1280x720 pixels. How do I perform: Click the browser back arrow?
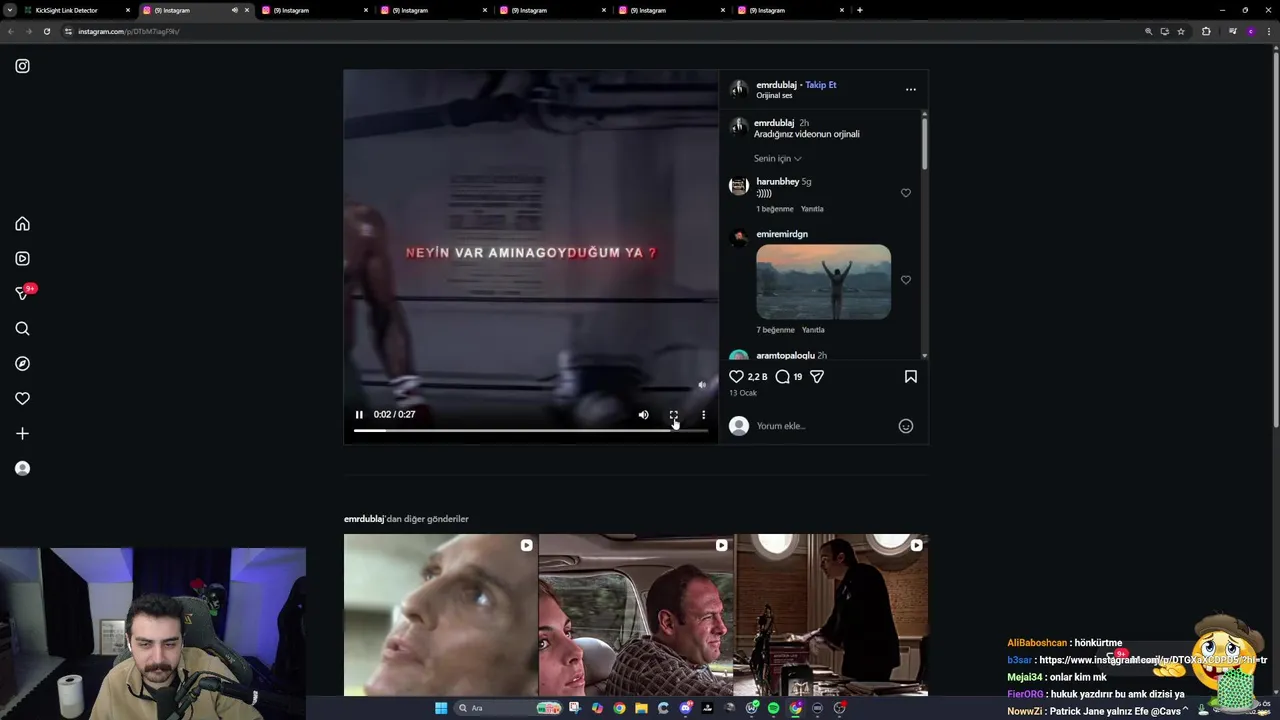click(x=10, y=31)
